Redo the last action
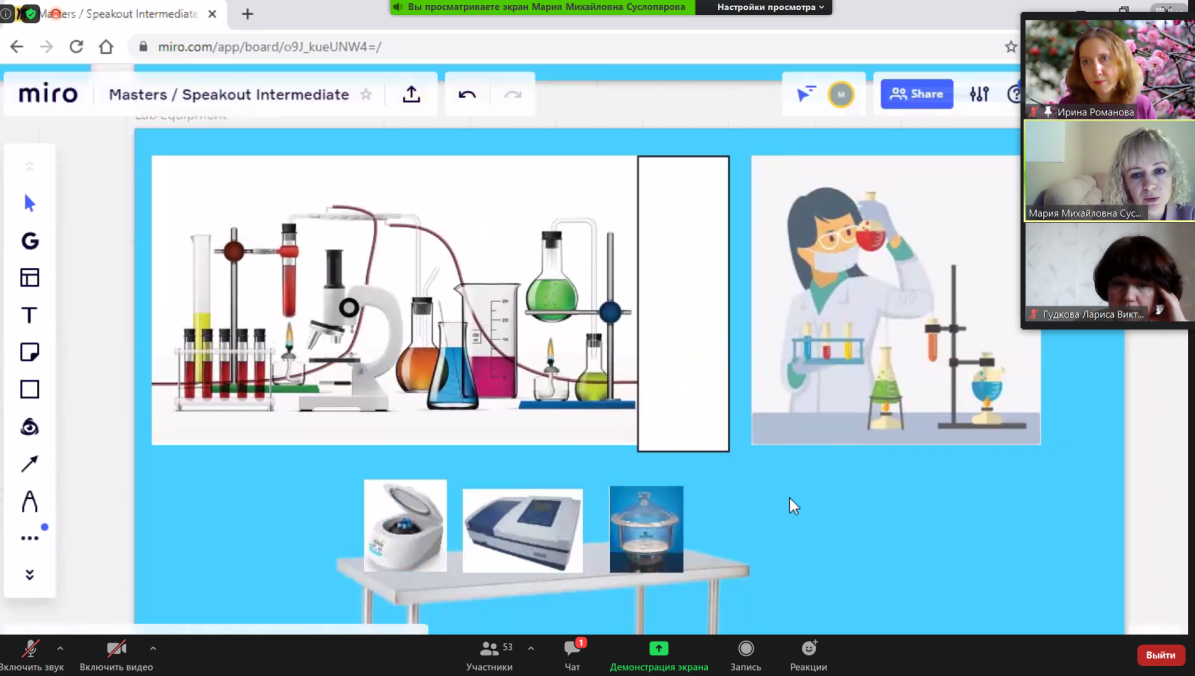 pos(513,95)
